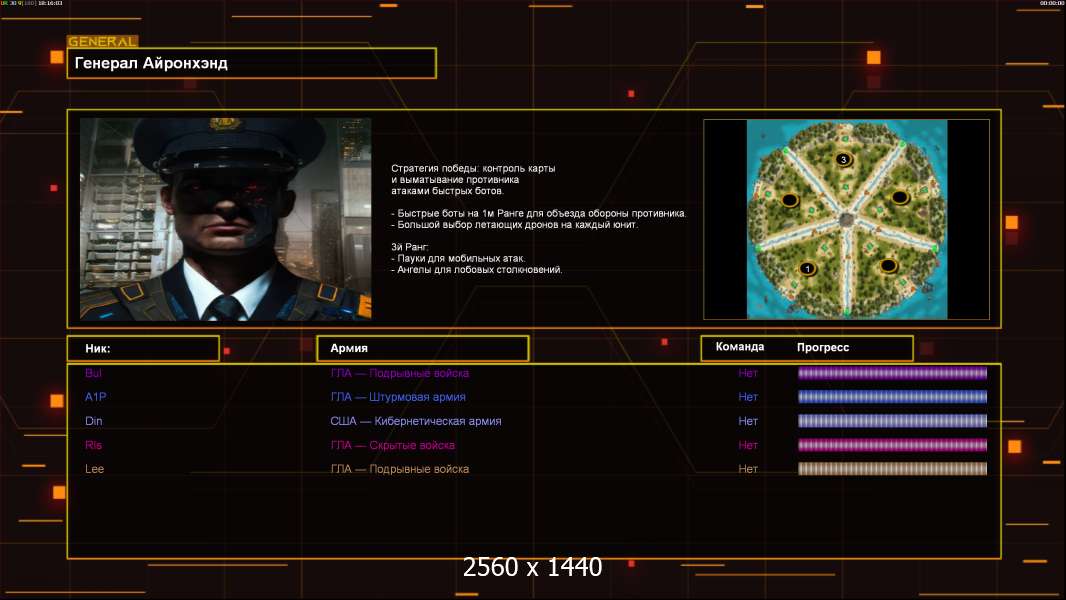Screen dimensions: 1066x600
Task: Click 'США — Кибернетическая армия' army entry
Action: coord(416,421)
